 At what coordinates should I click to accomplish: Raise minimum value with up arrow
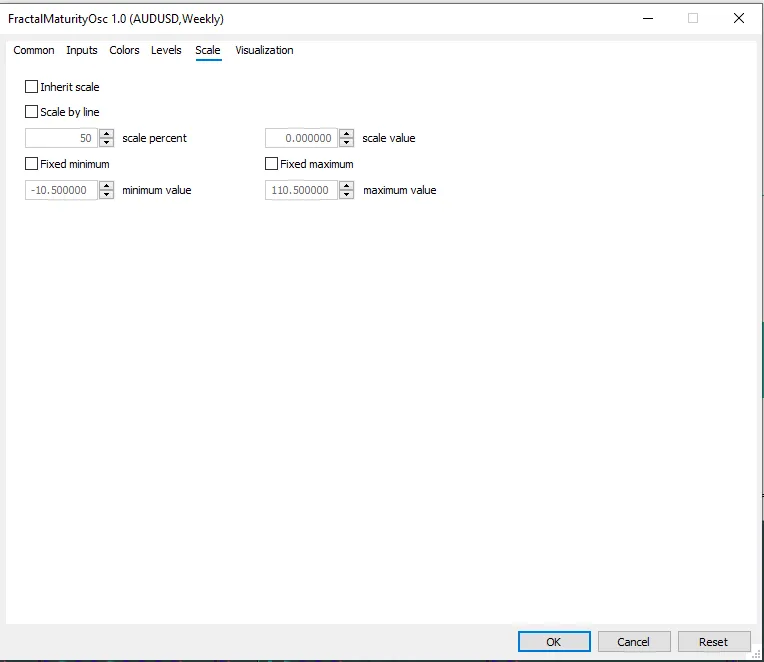[x=106, y=186]
